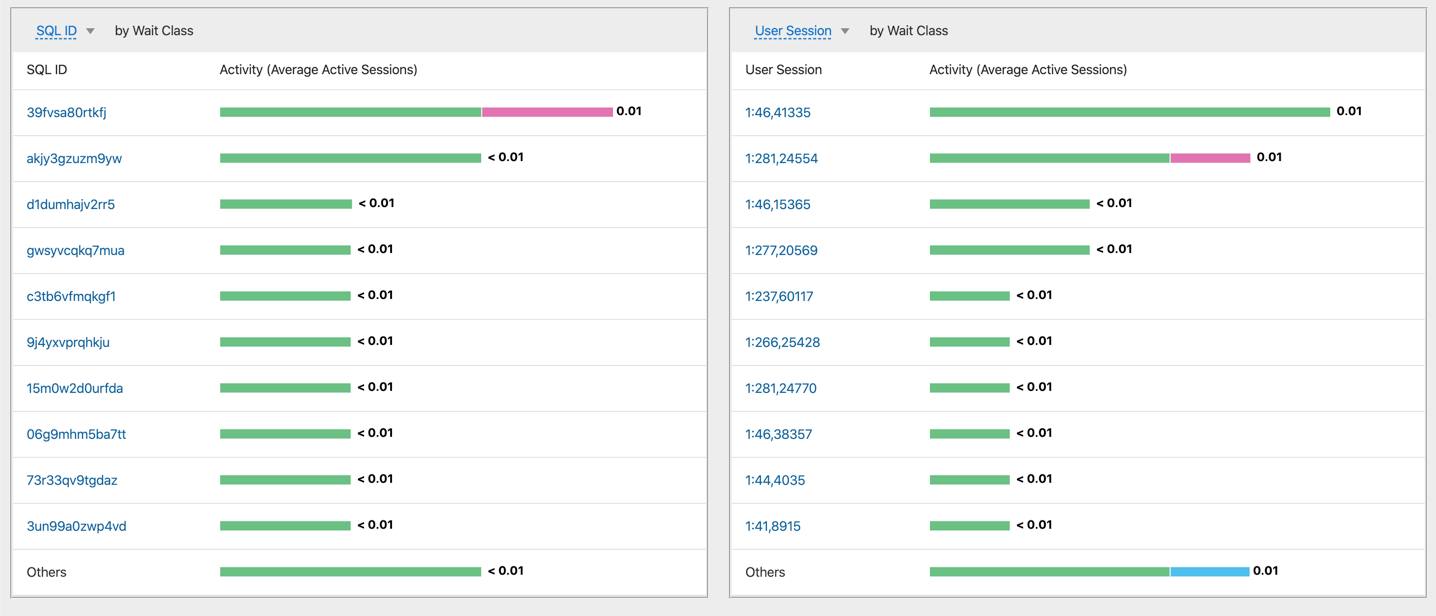Click SQL ID c3tb6vfmqkgf1
This screenshot has width=1436, height=616.
click(x=71, y=297)
